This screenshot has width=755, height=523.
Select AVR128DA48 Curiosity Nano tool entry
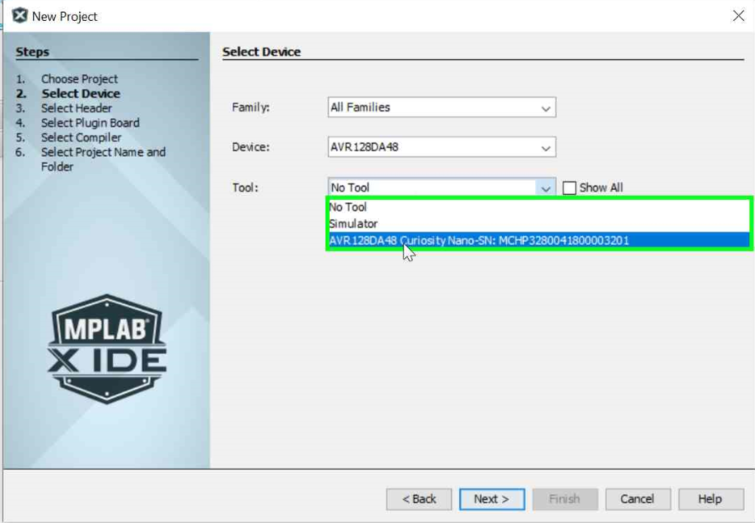[478, 240]
